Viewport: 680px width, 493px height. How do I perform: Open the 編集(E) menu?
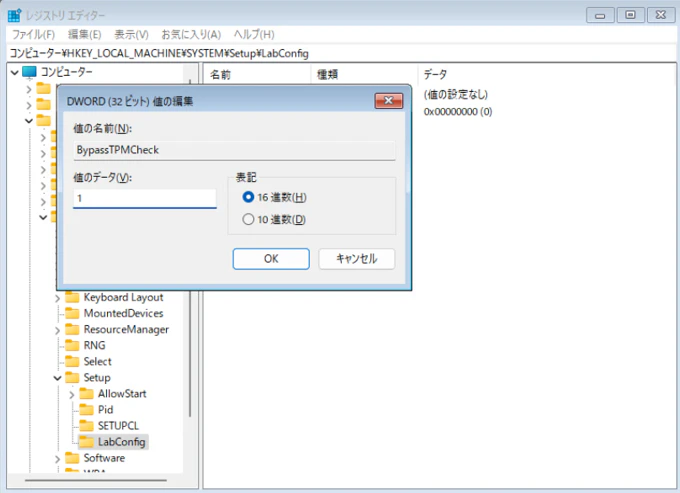click(x=85, y=34)
